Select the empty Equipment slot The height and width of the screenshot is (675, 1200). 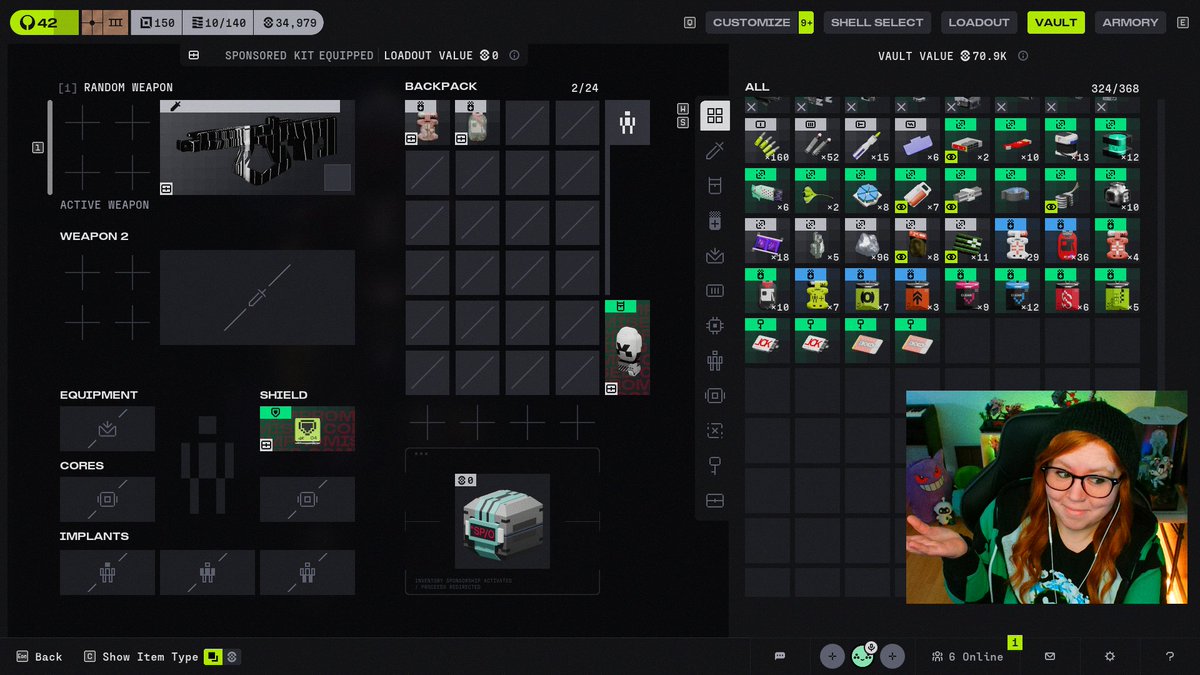tap(107, 428)
